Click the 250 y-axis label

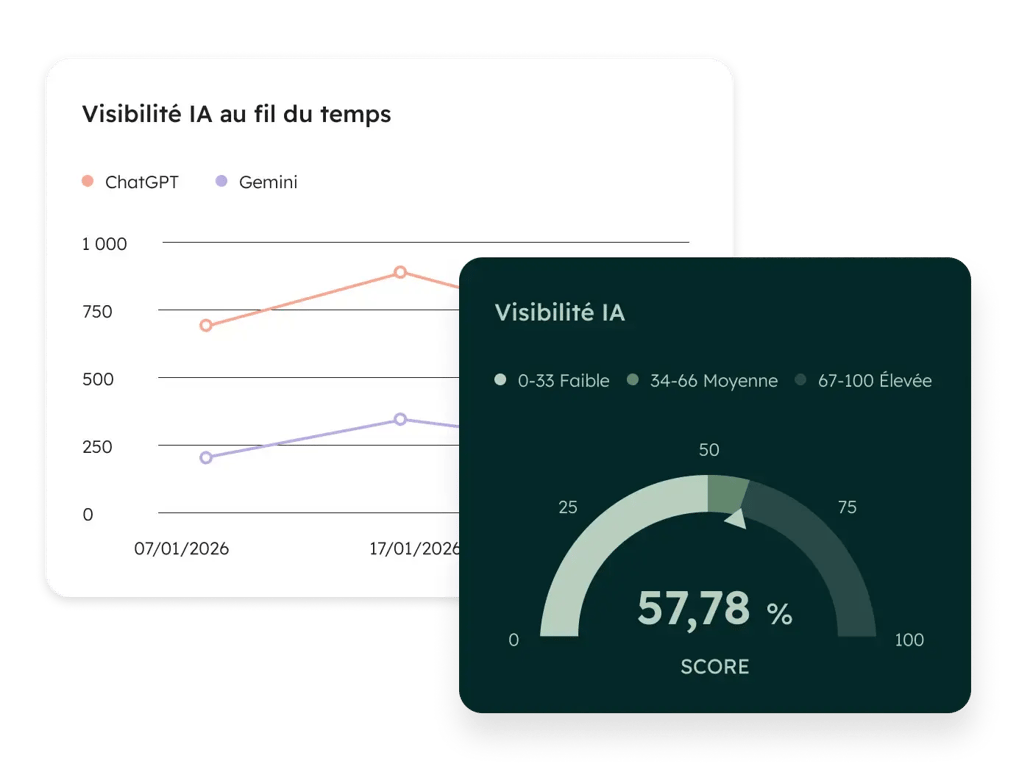pyautogui.click(x=97, y=447)
